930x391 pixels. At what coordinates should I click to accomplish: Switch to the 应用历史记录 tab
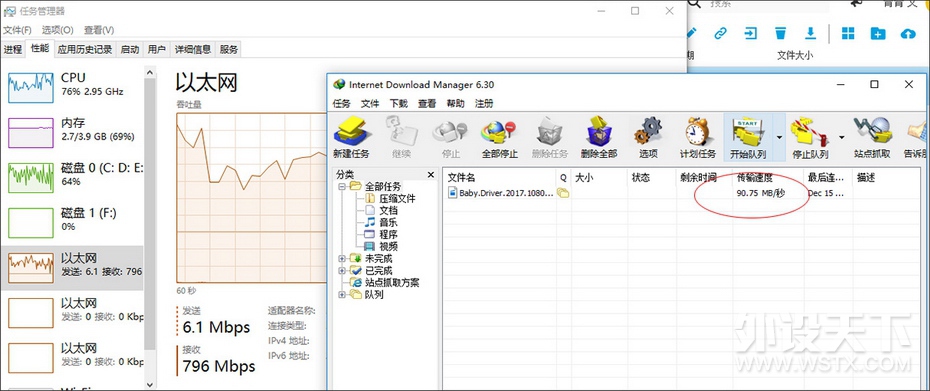[x=85, y=50]
